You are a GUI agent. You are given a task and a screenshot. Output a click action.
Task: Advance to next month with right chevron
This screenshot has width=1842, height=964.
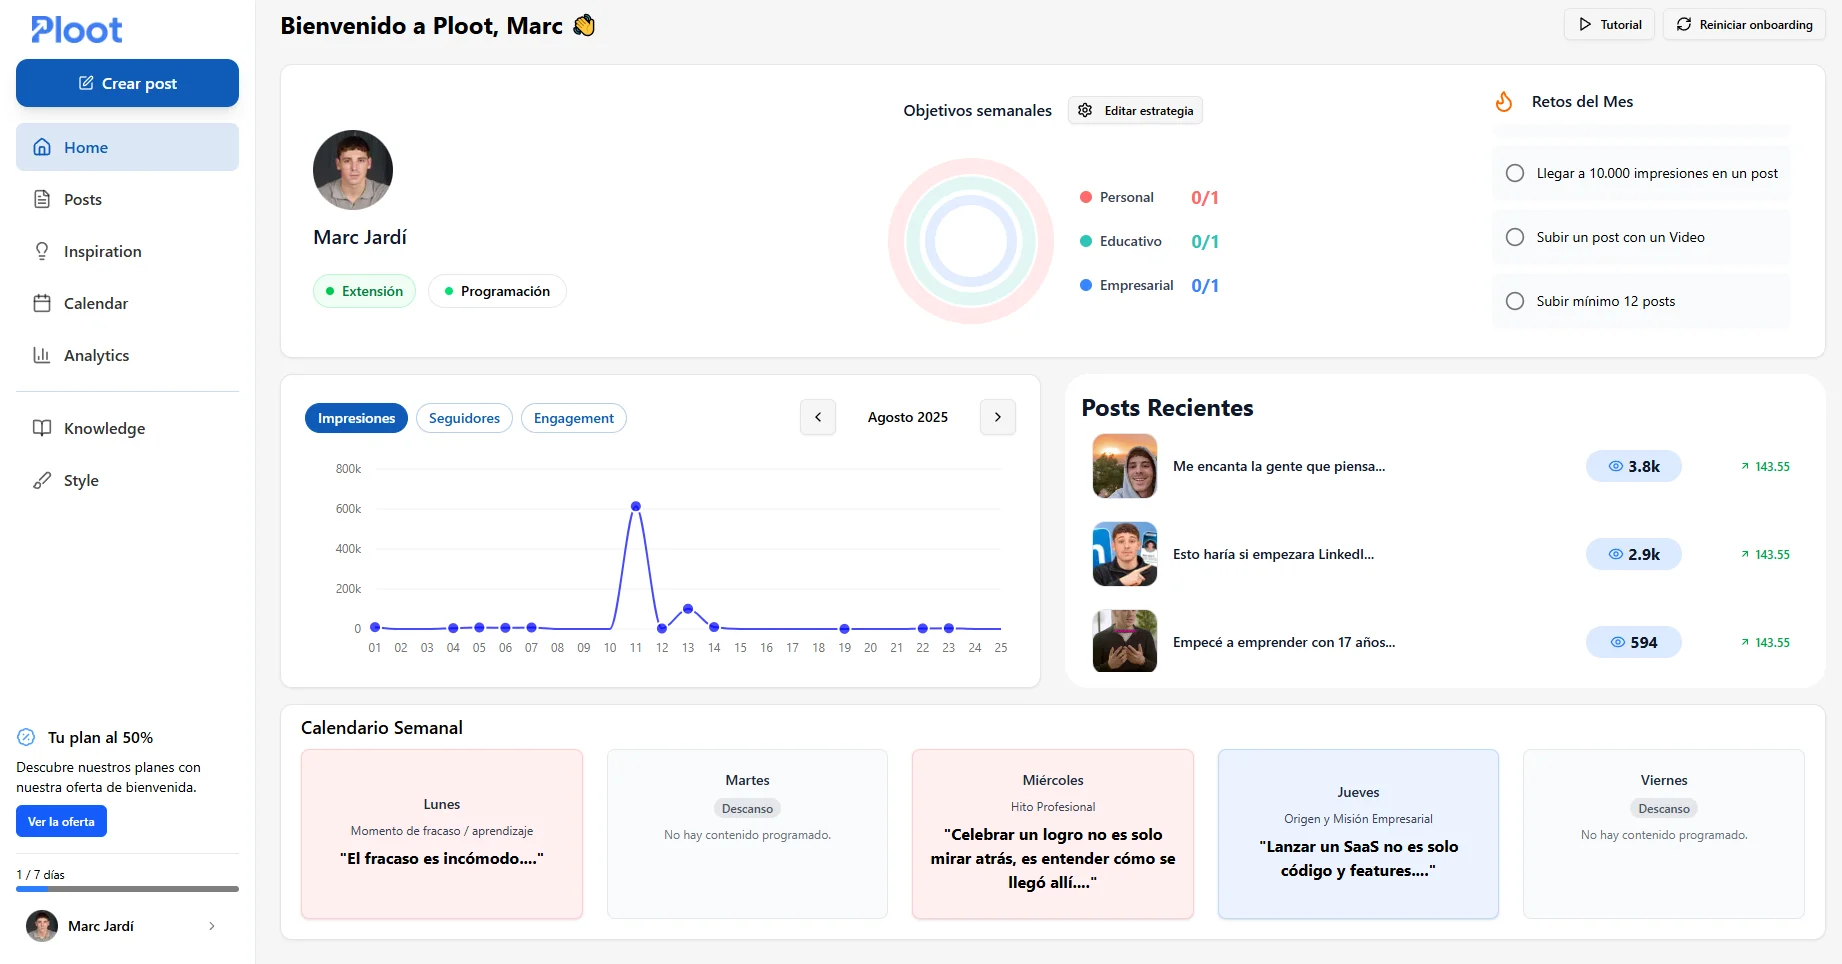coord(997,417)
